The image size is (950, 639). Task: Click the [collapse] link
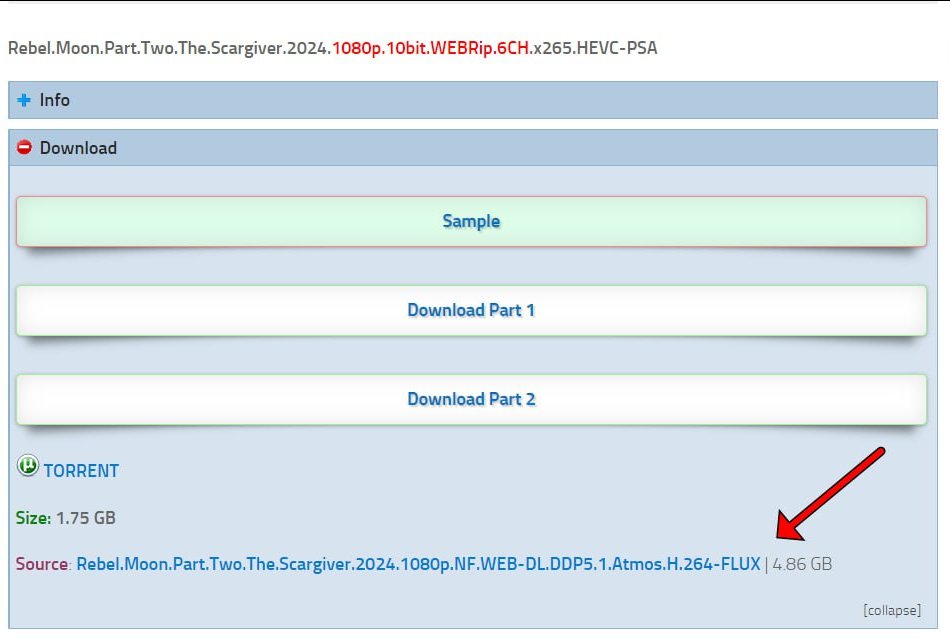pos(892,610)
